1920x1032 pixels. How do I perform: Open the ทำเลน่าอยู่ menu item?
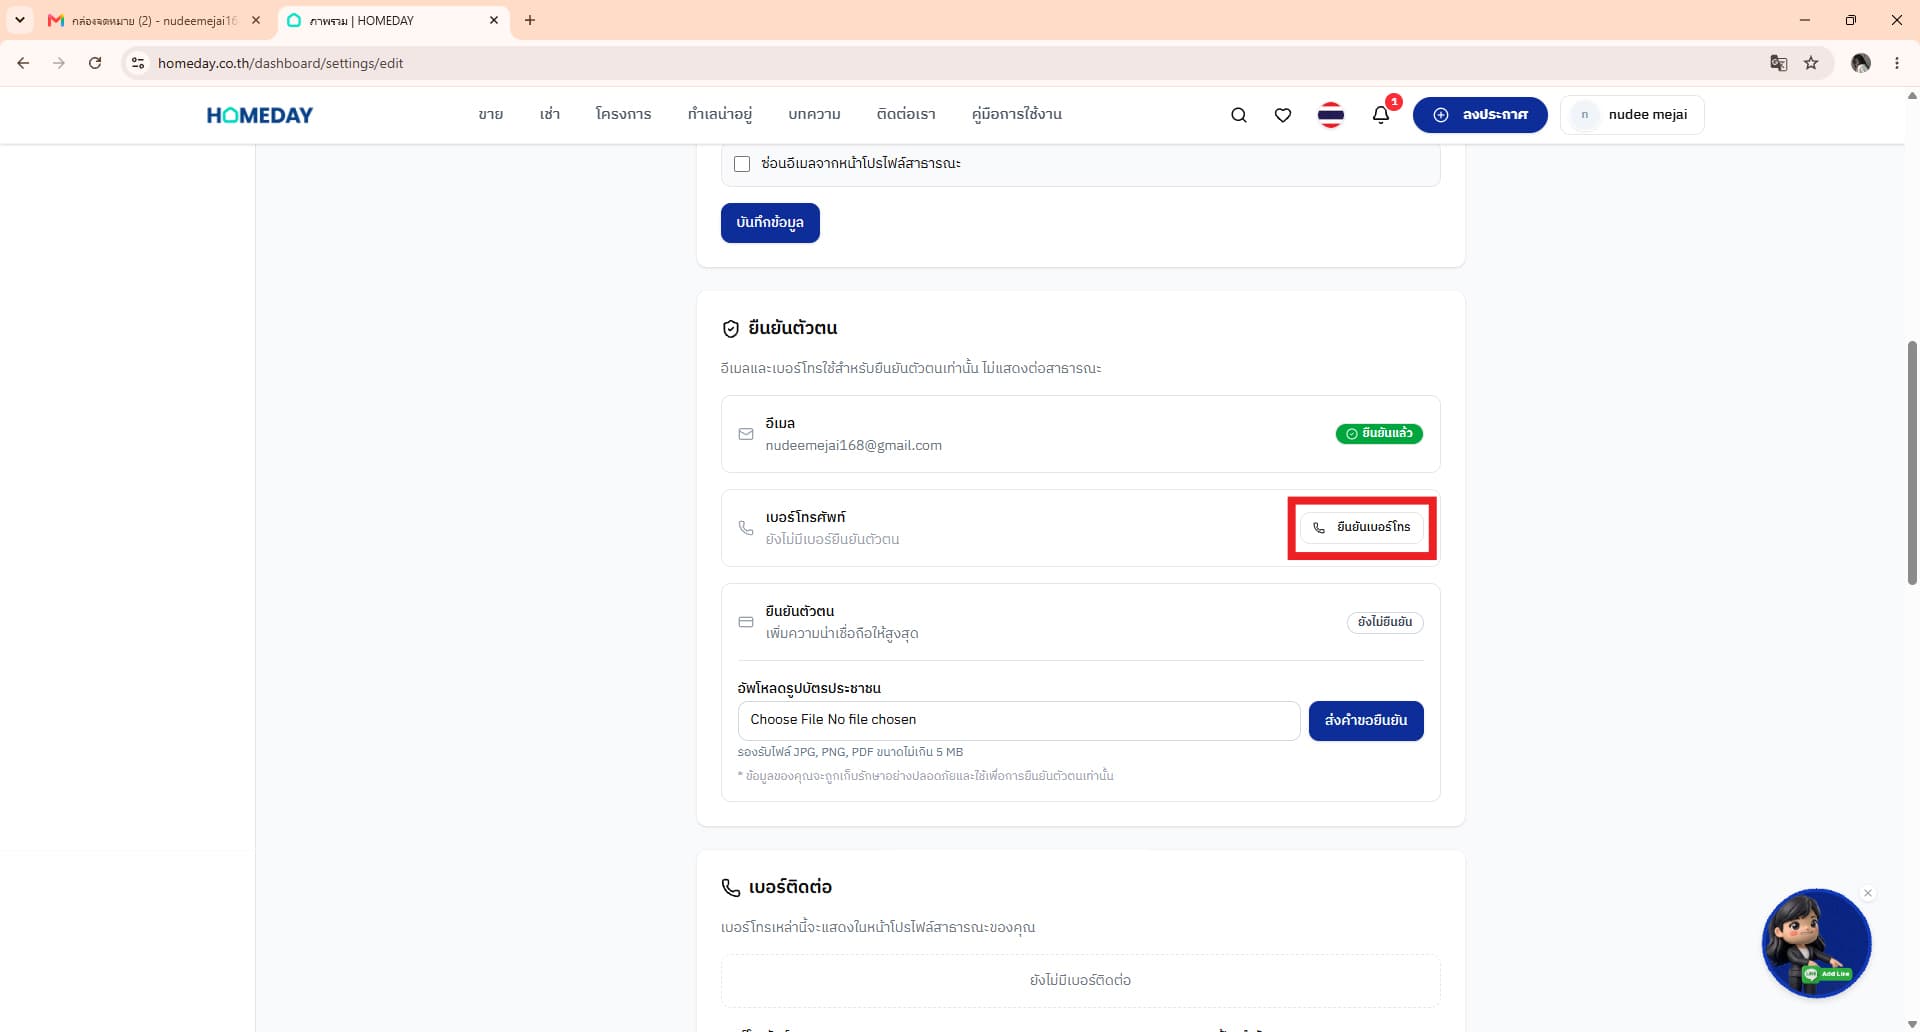[720, 114]
